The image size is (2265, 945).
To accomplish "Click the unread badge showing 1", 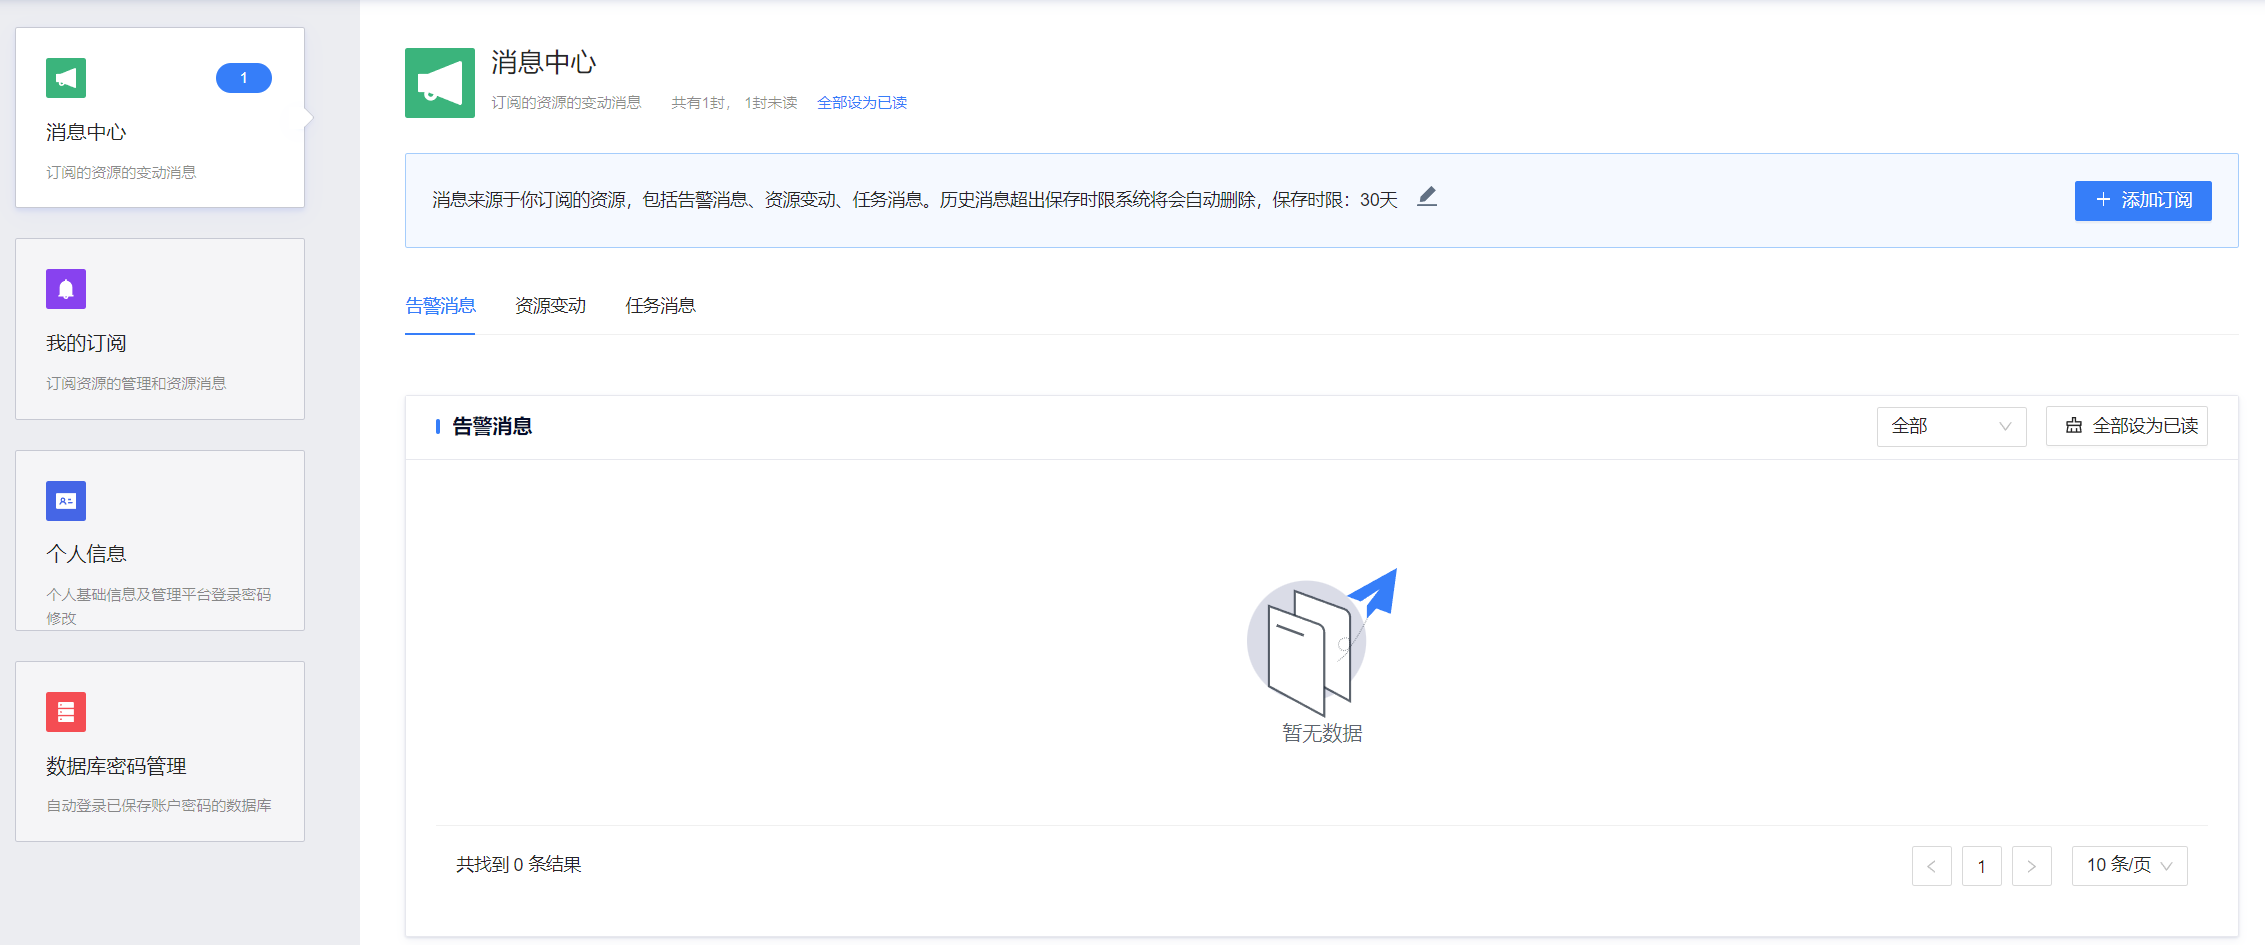I will click(x=243, y=78).
